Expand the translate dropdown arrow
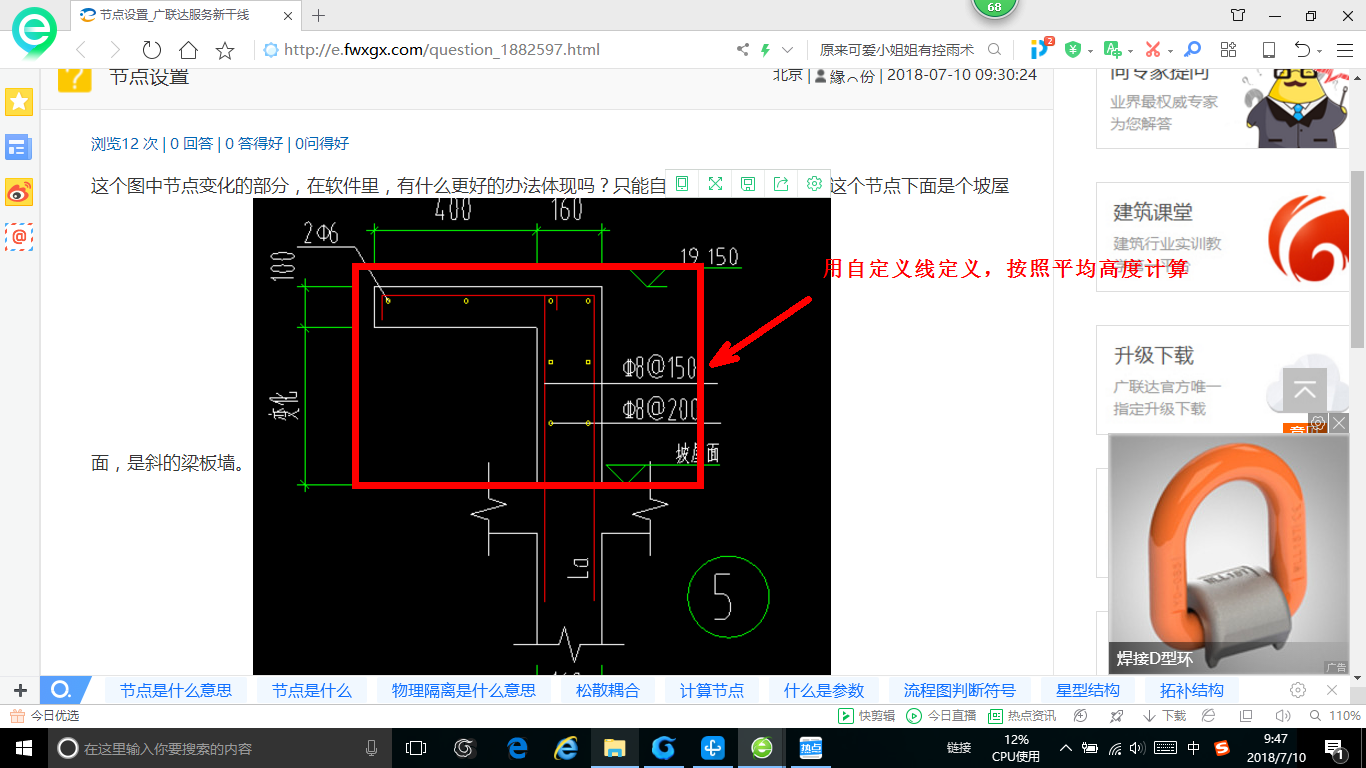 1130,51
